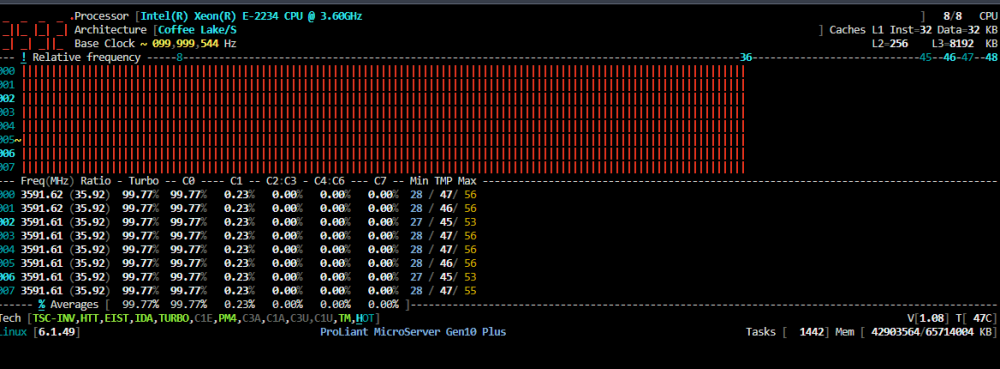Click the Base Clock value 099,999,544
This screenshot has width=1000, height=369.
186,43
